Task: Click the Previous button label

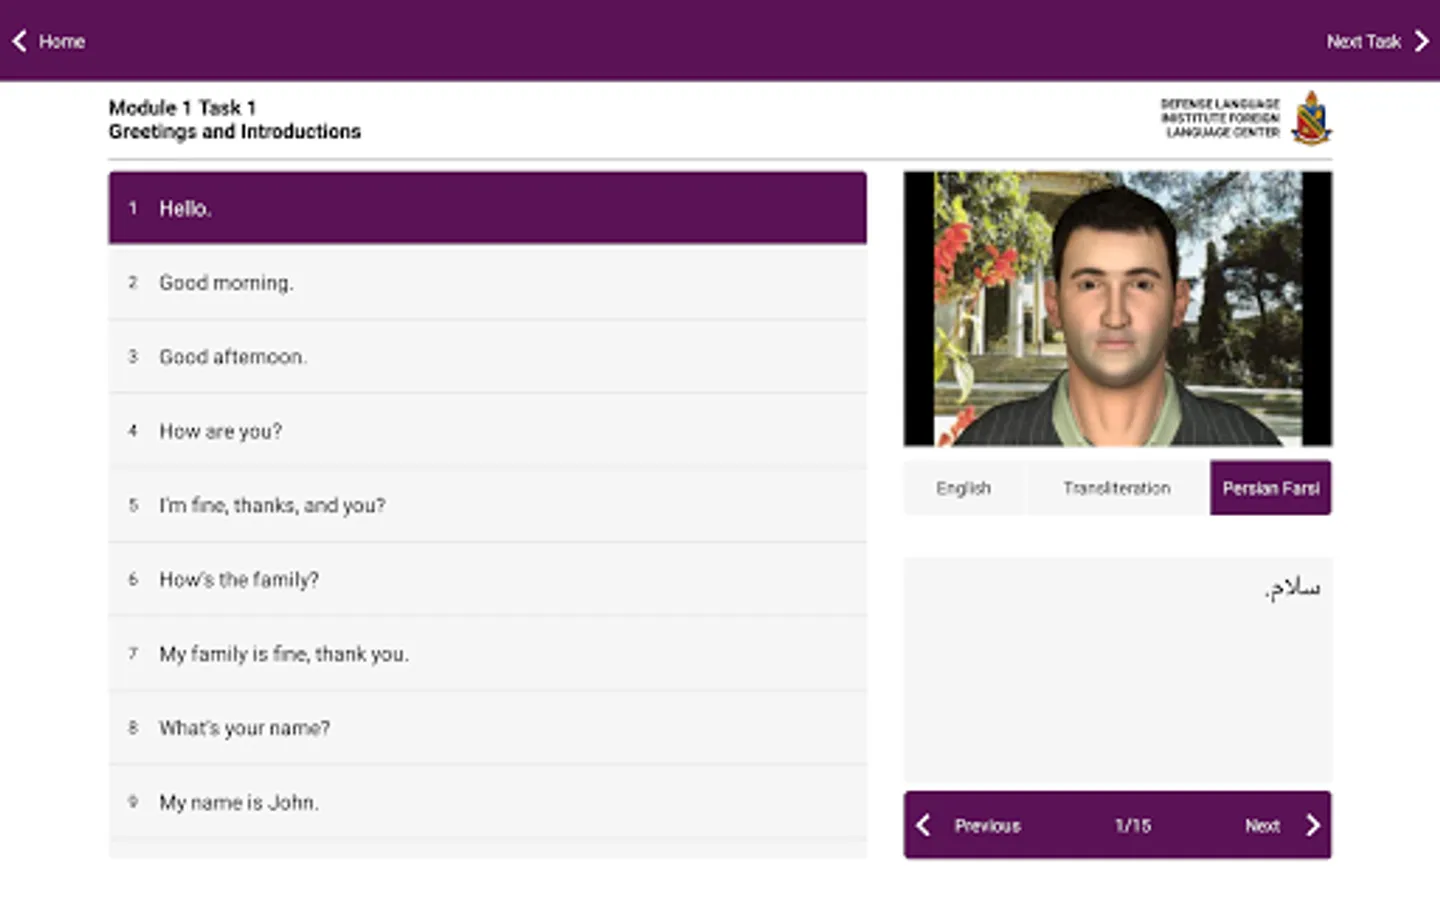Action: coord(987,826)
